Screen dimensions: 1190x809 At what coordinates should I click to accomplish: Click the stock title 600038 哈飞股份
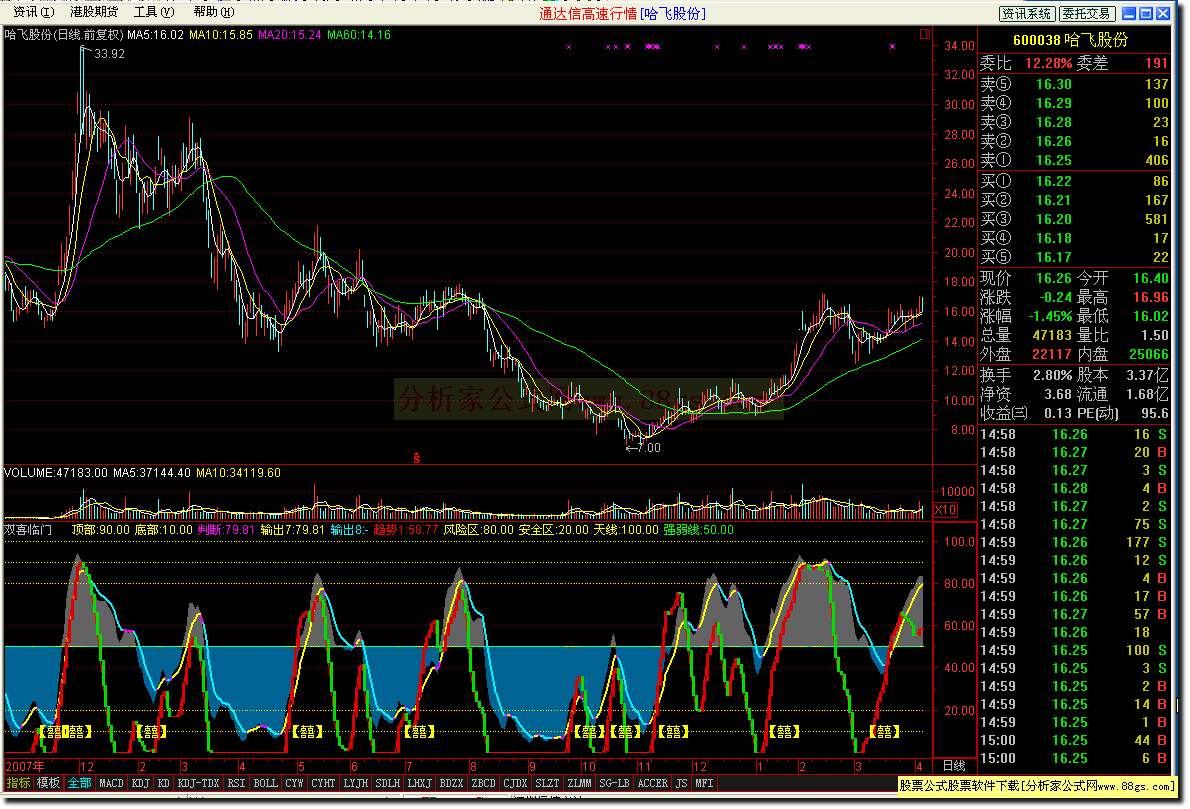click(x=1070, y=40)
